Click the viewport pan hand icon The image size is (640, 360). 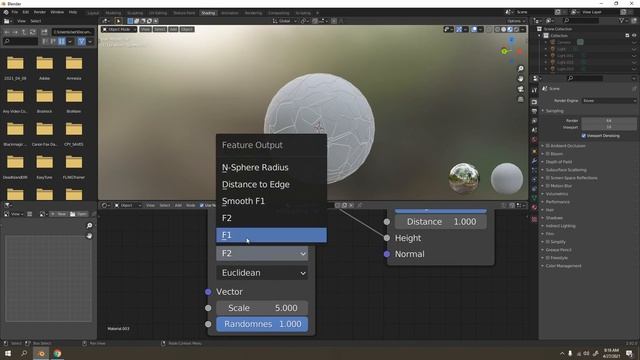[x=520, y=79]
